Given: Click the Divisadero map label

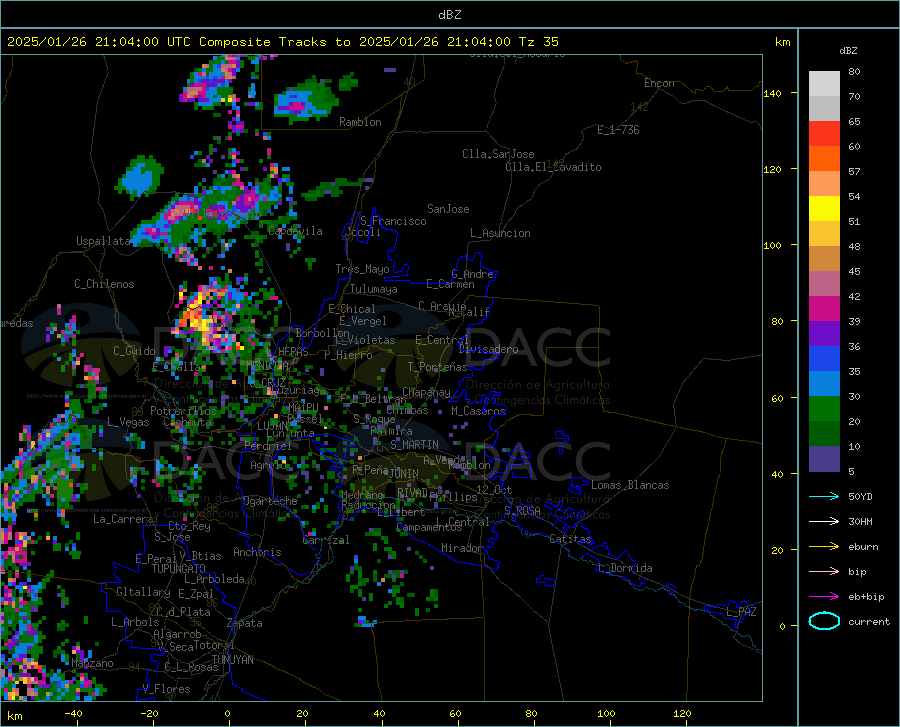Looking at the screenshot, I should pyautogui.click(x=488, y=349).
